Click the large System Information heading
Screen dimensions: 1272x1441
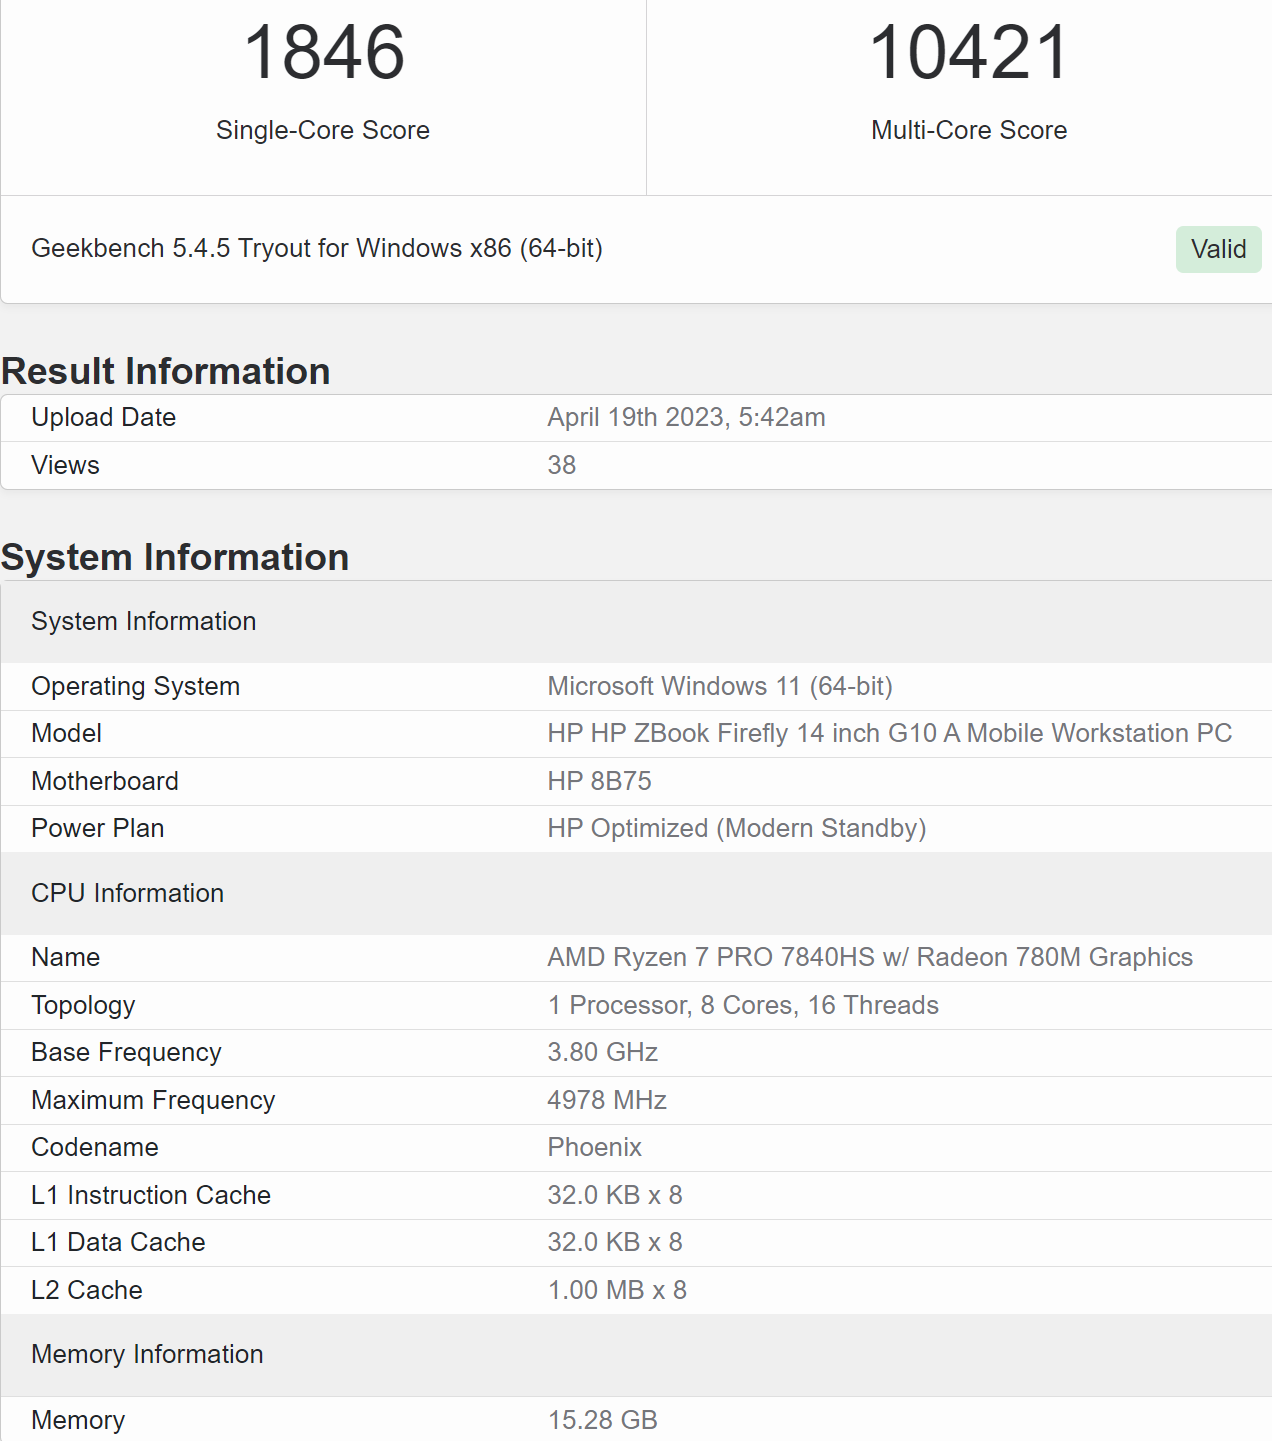tap(175, 557)
